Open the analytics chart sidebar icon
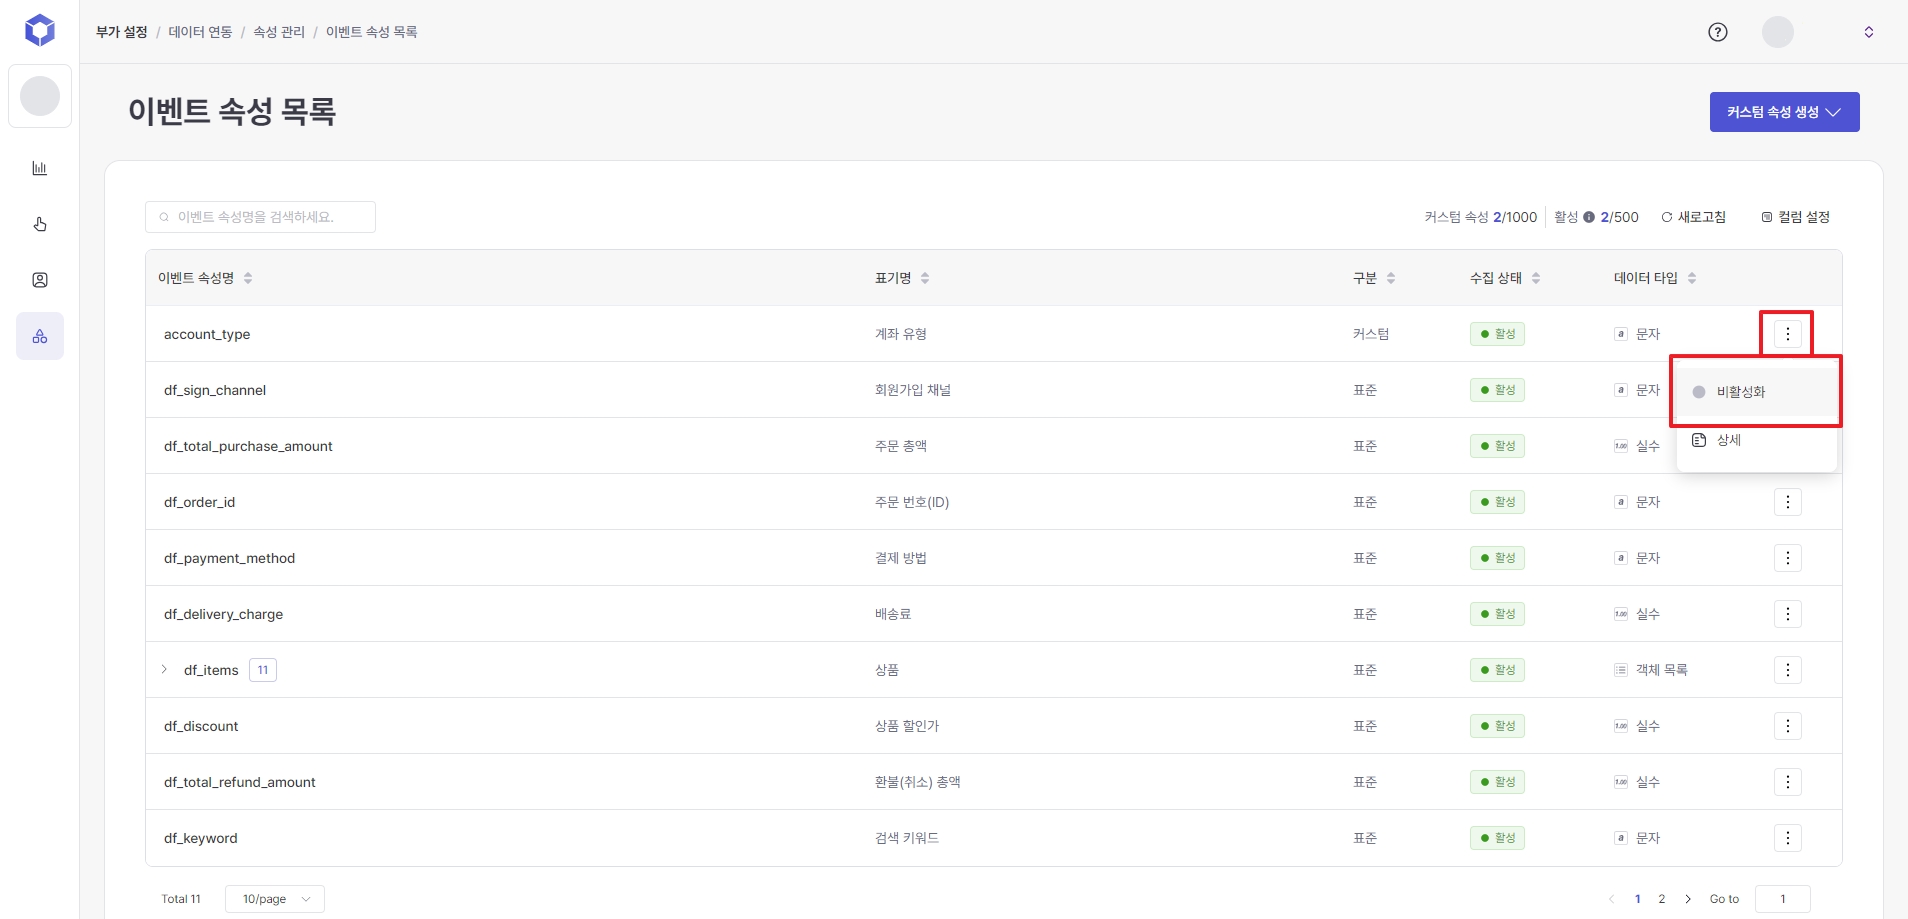Screen dimensions: 1908x919 click(40, 168)
